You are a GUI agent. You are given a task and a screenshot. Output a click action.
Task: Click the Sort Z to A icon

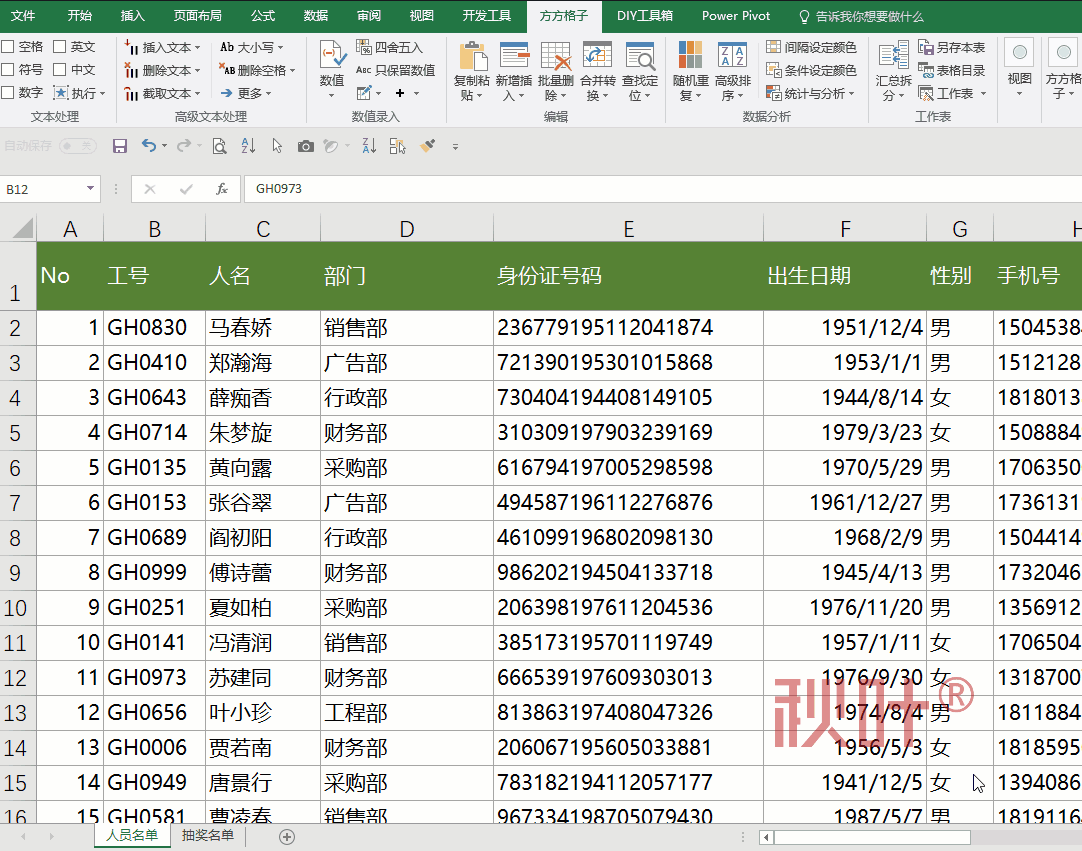[369, 146]
